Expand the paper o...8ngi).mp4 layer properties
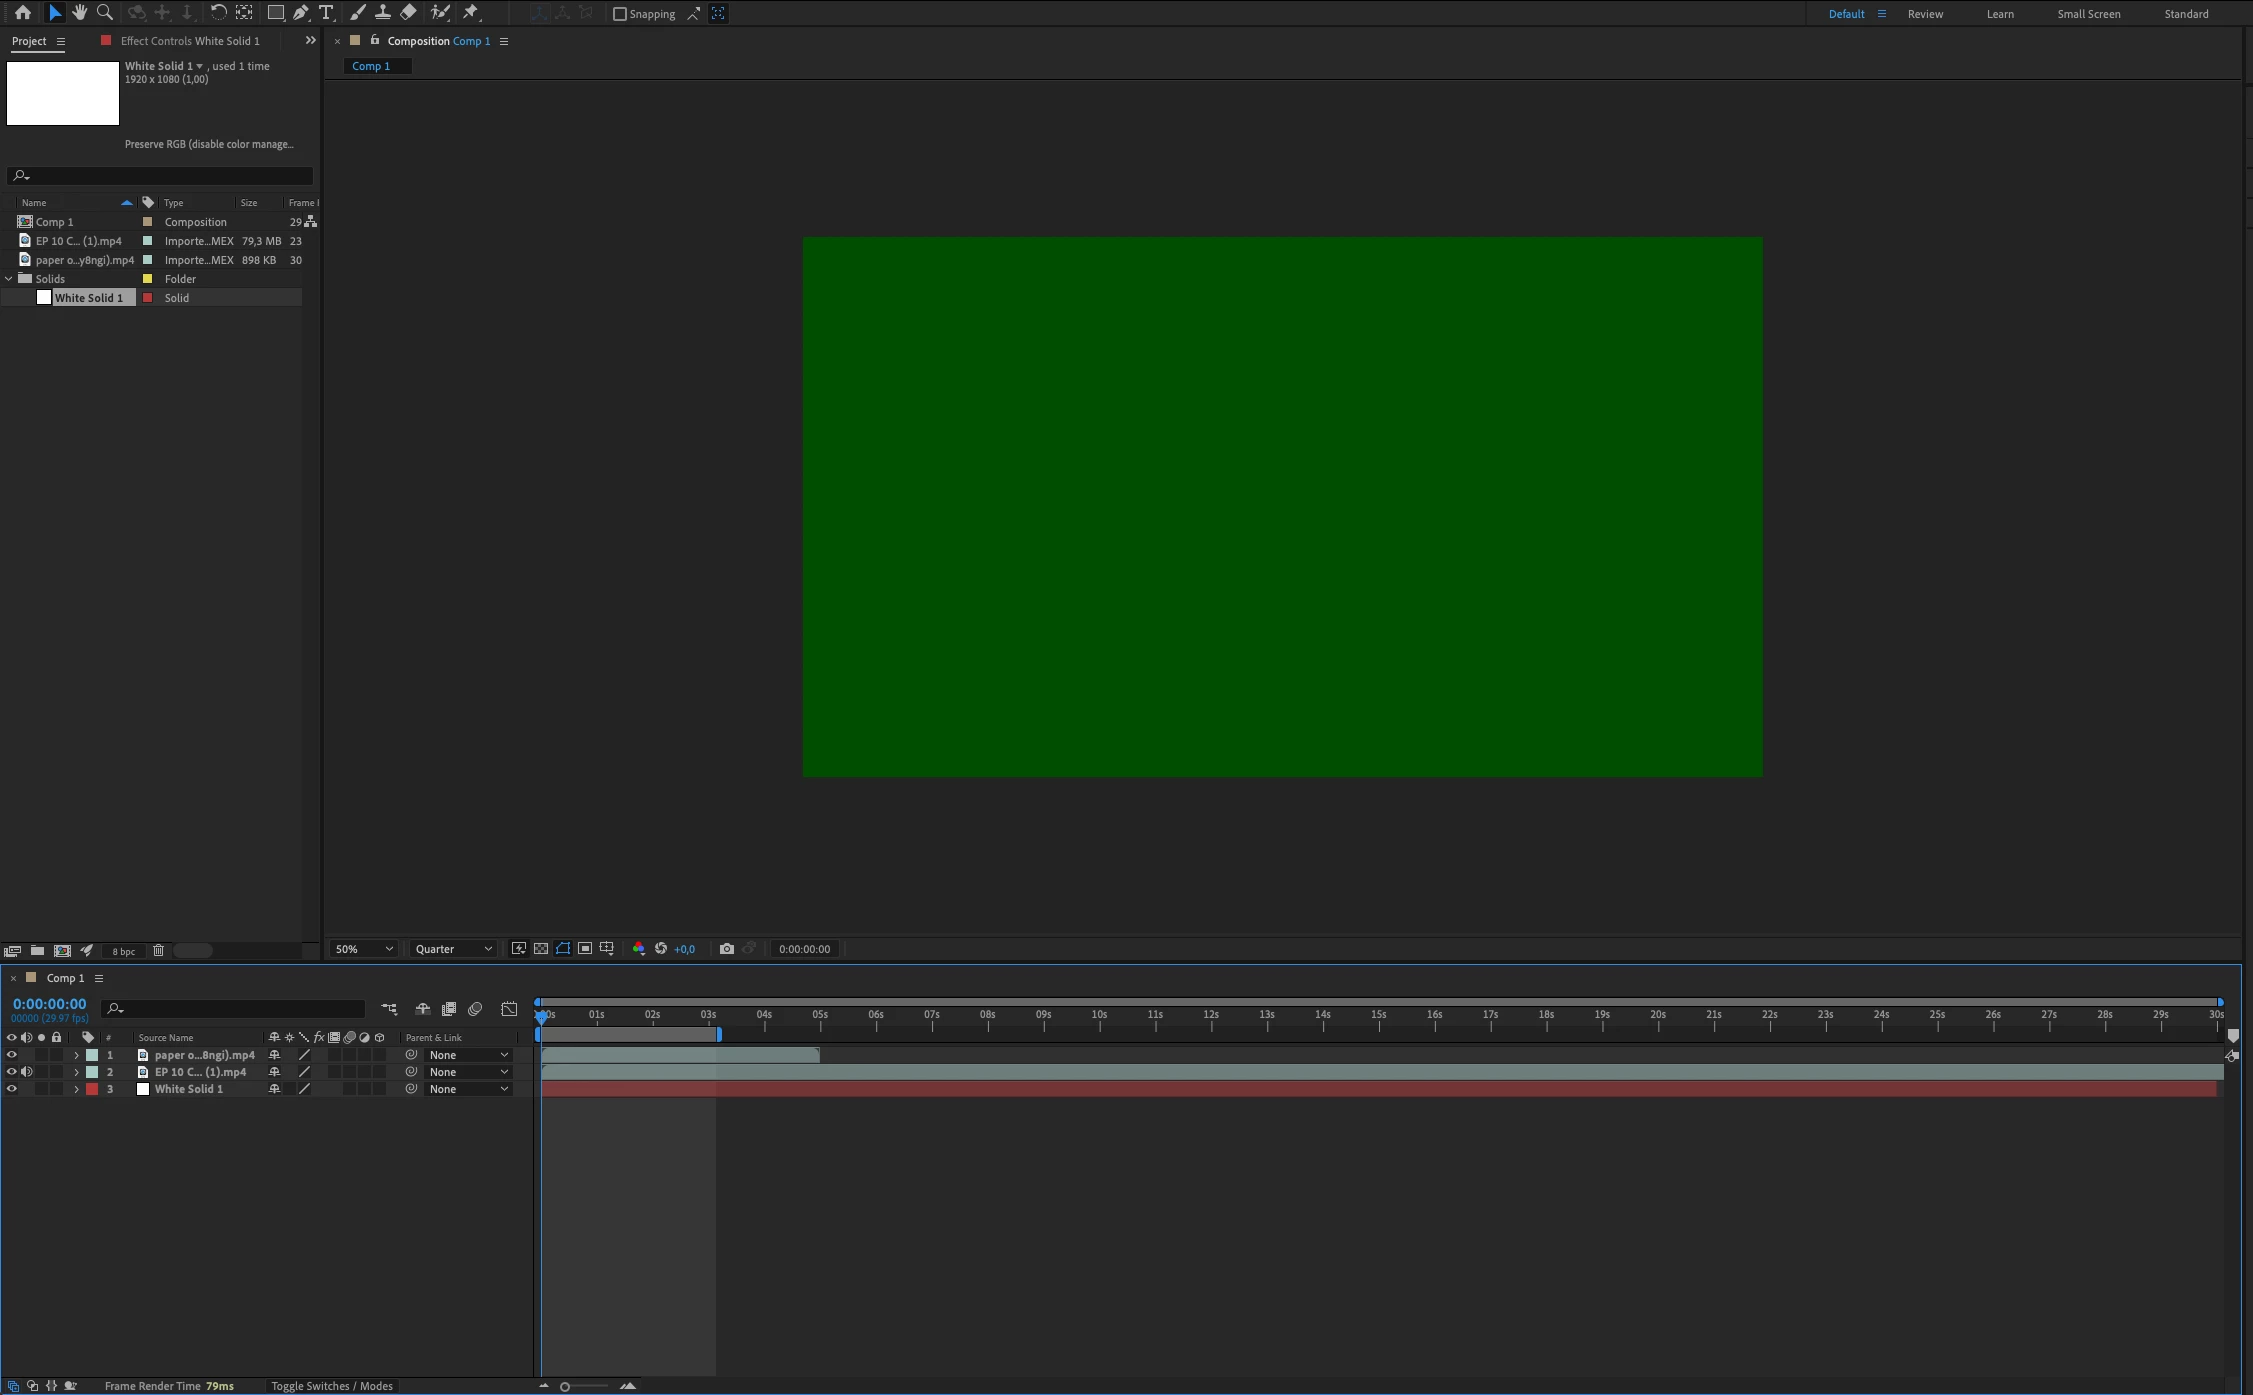 point(76,1055)
